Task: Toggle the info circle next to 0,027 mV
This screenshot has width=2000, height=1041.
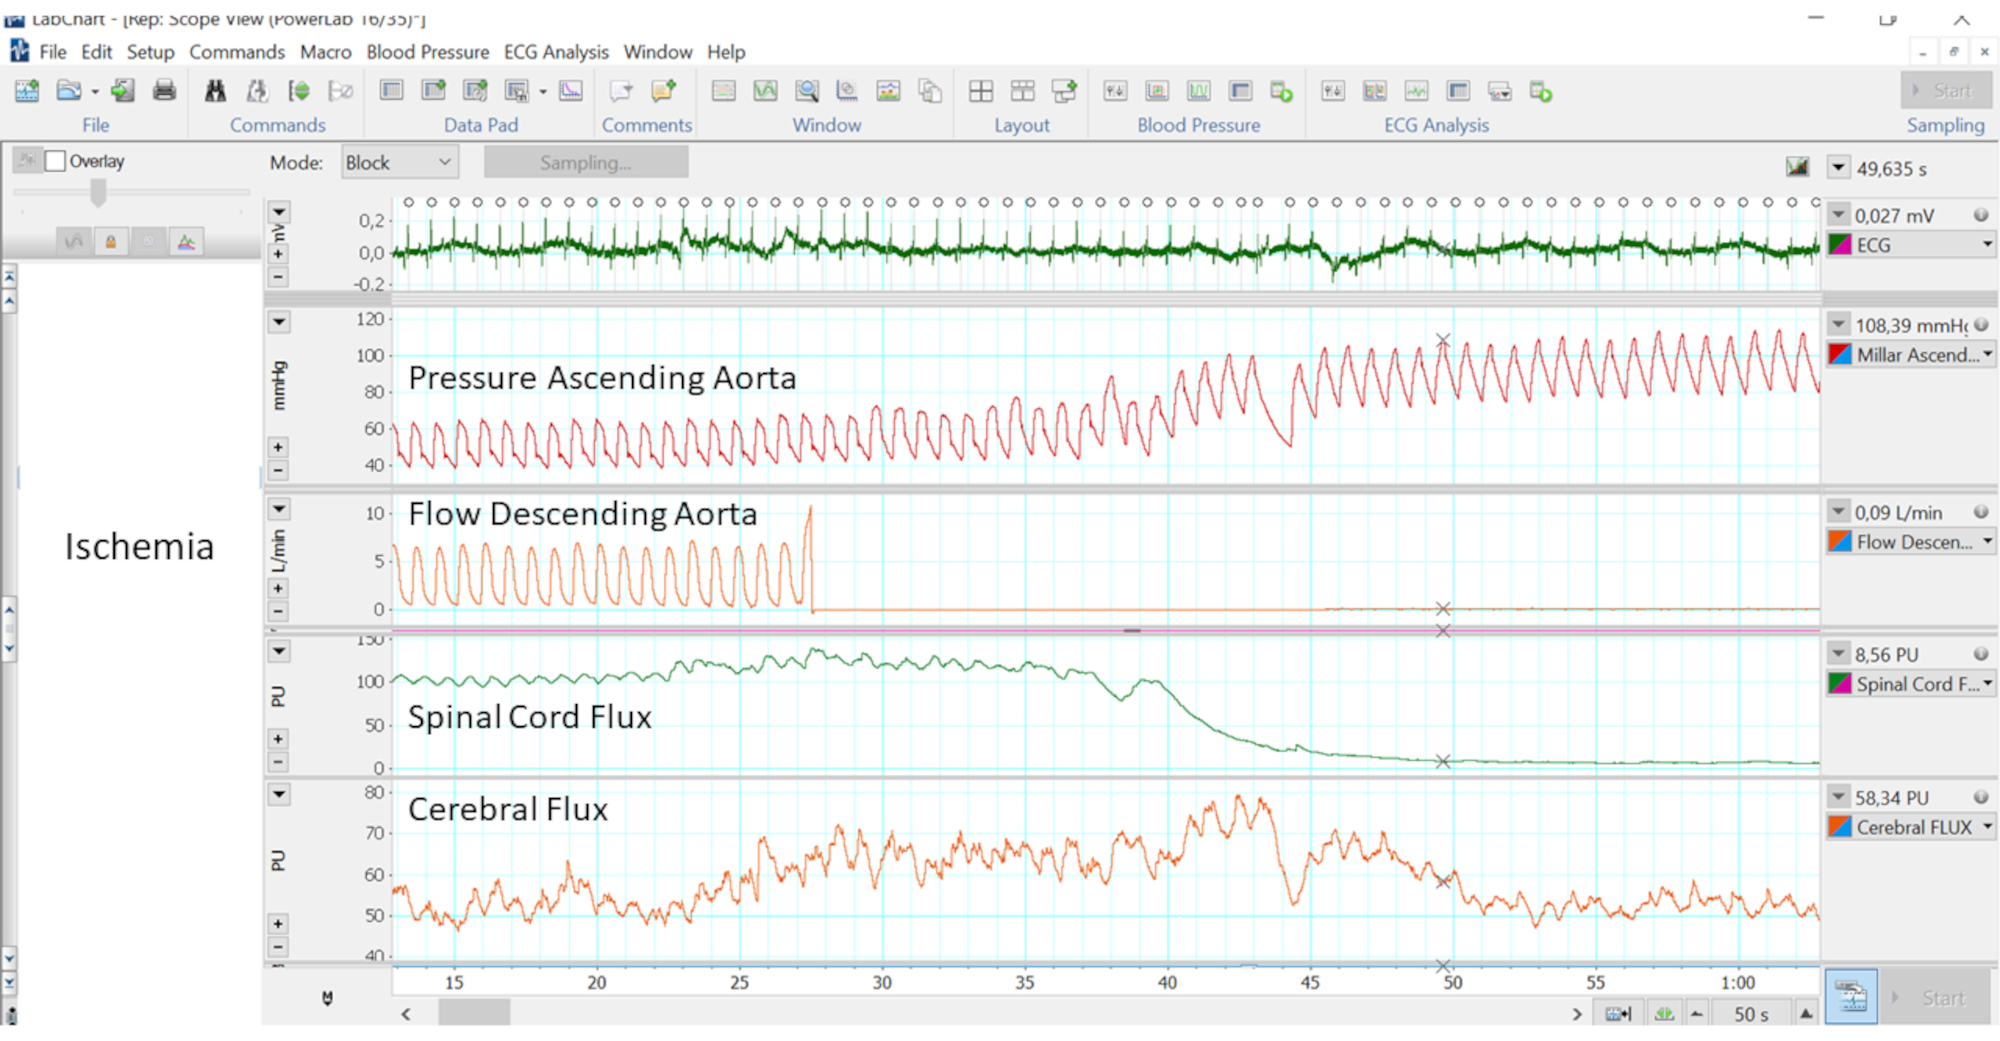Action: coord(1980,215)
